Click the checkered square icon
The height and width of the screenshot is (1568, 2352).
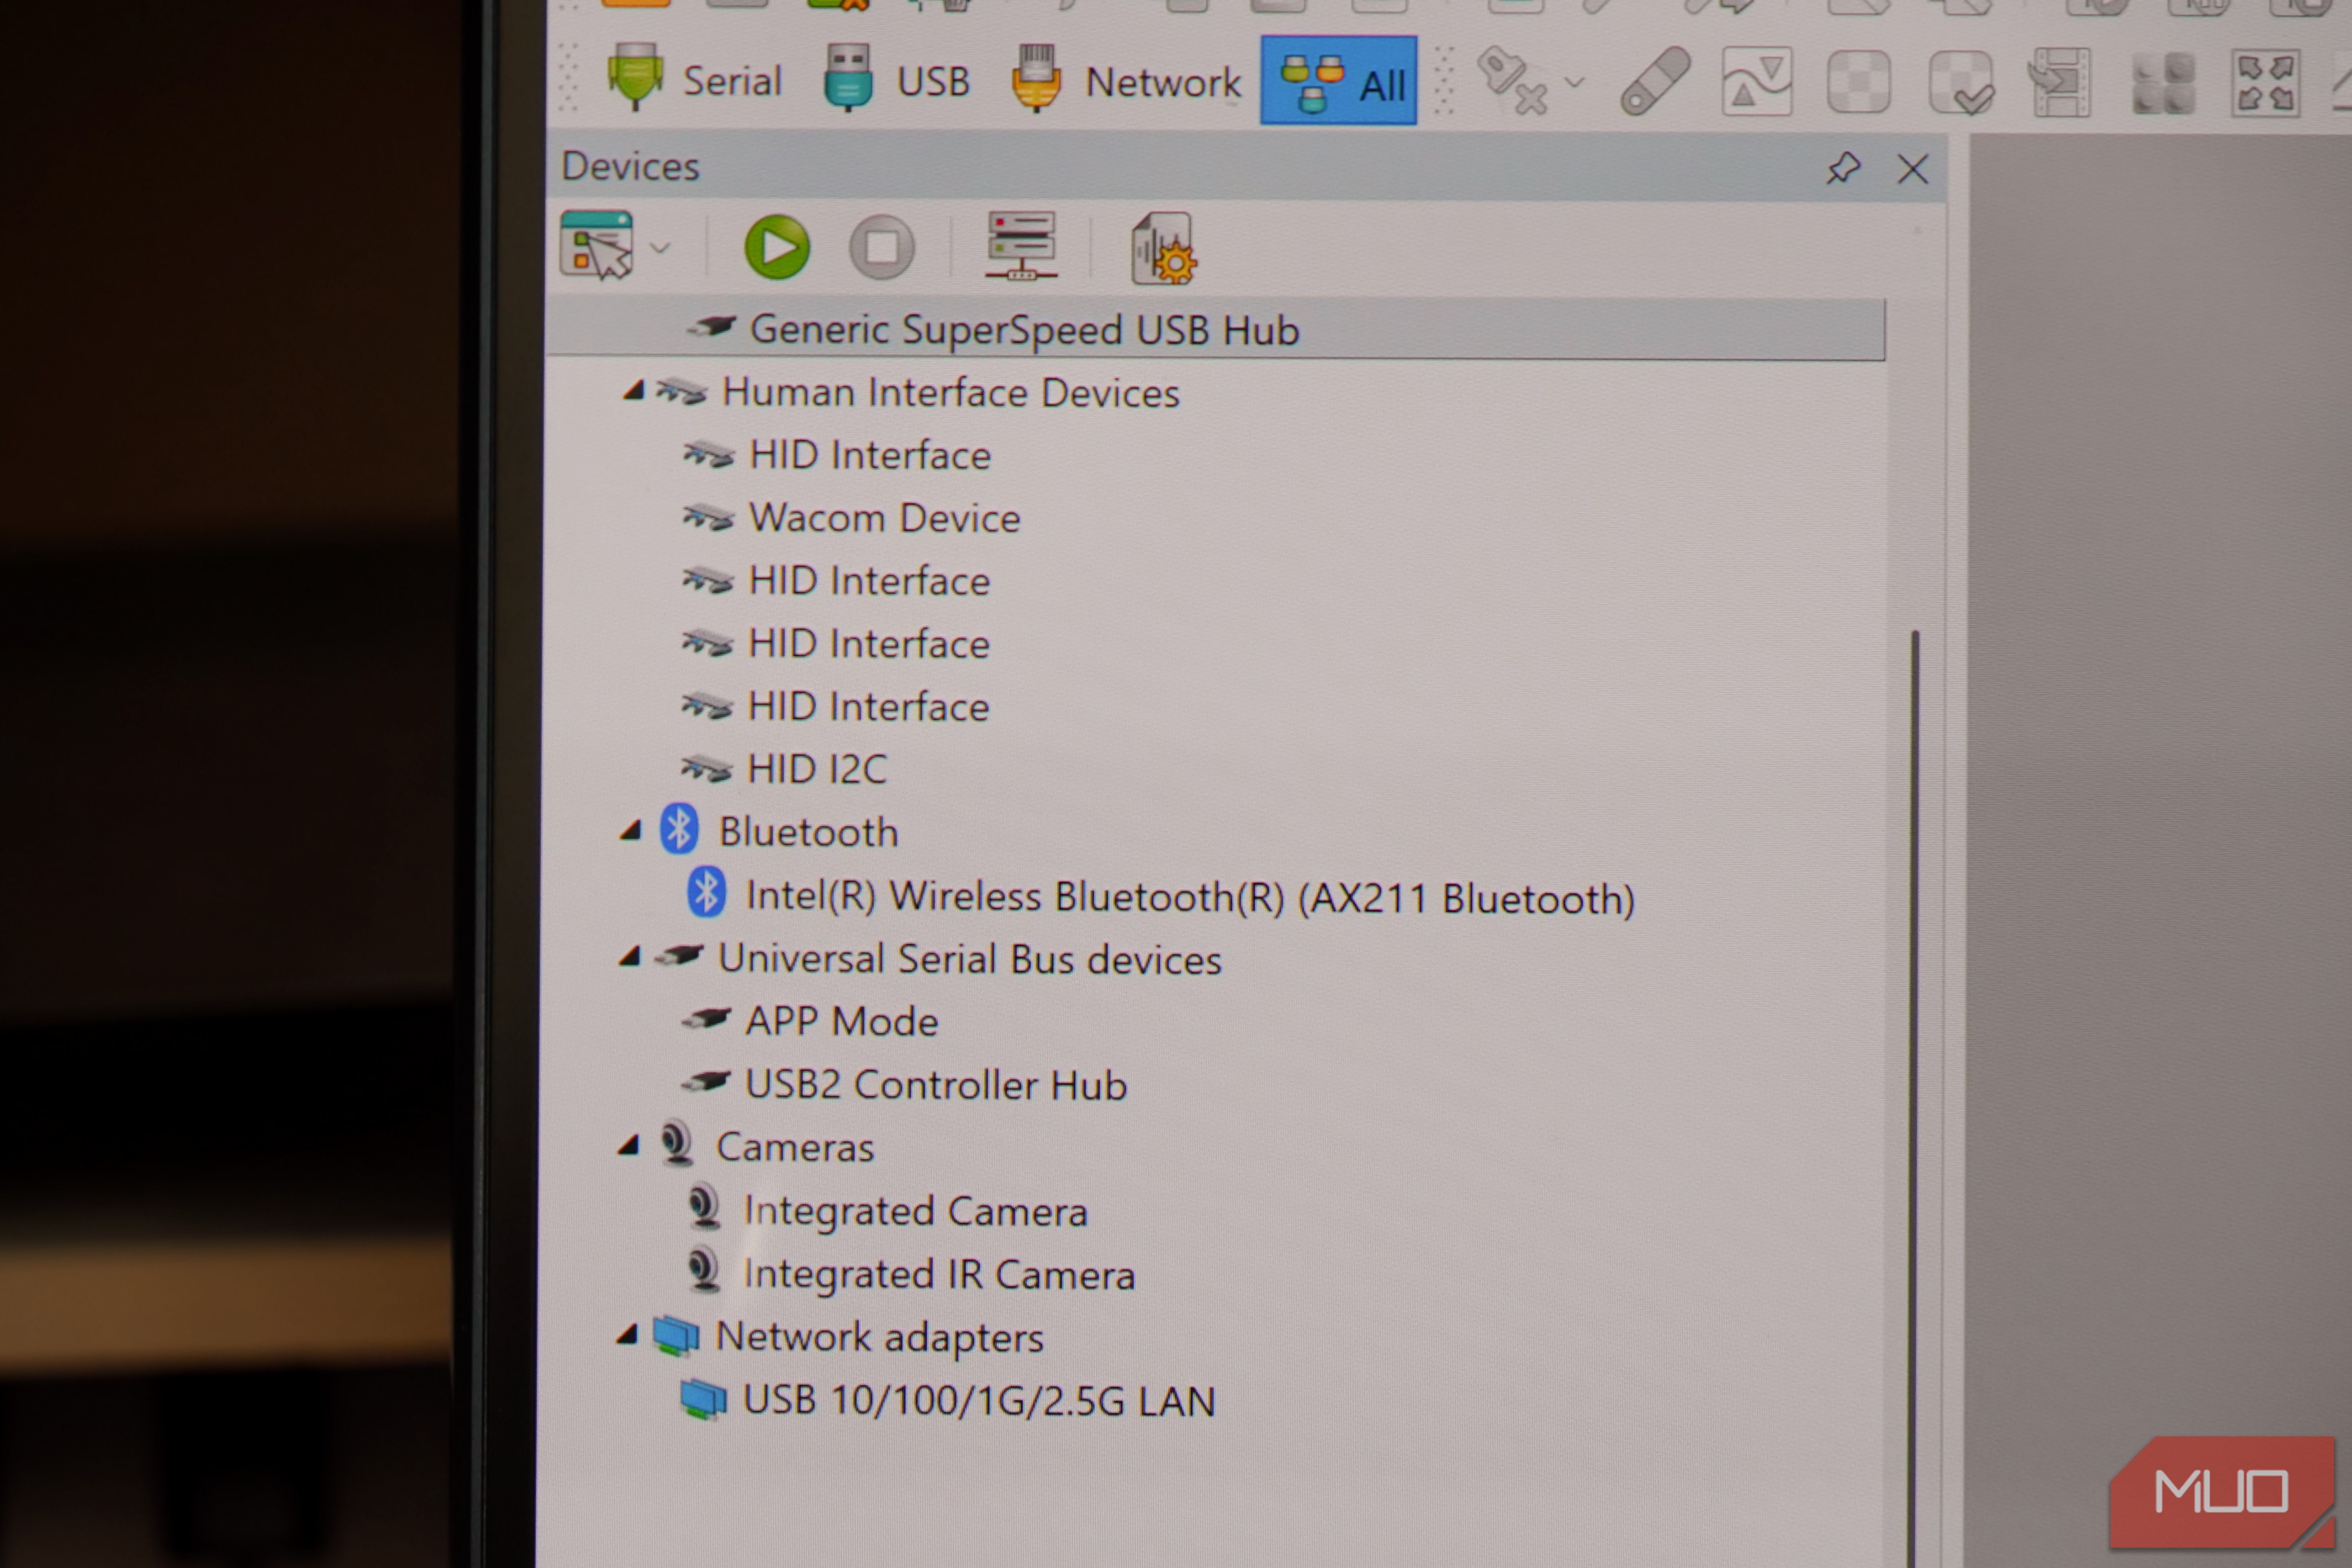click(x=1859, y=82)
